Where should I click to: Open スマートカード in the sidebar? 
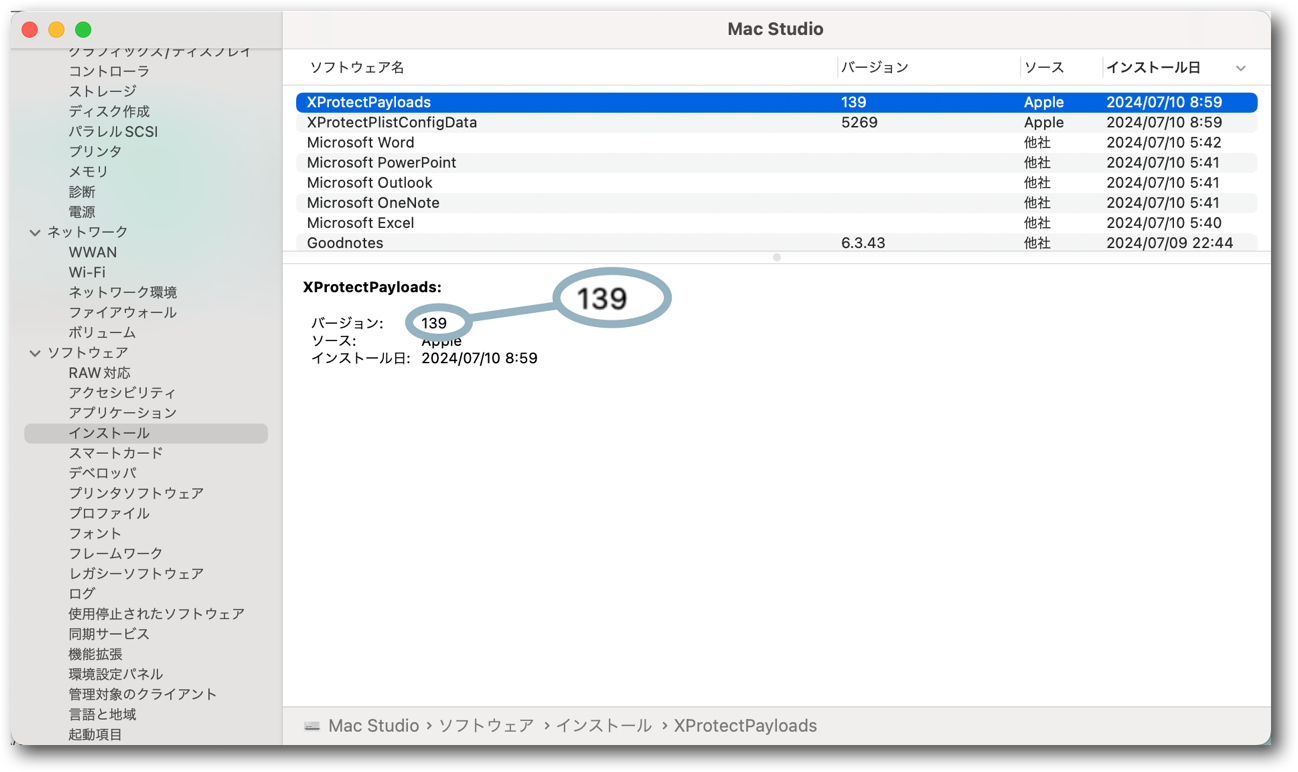tap(115, 453)
